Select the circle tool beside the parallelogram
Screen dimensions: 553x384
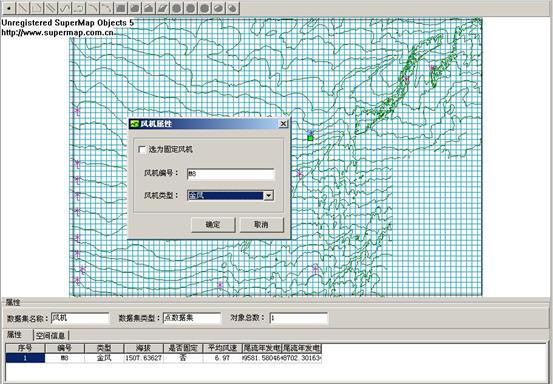(x=177, y=8)
